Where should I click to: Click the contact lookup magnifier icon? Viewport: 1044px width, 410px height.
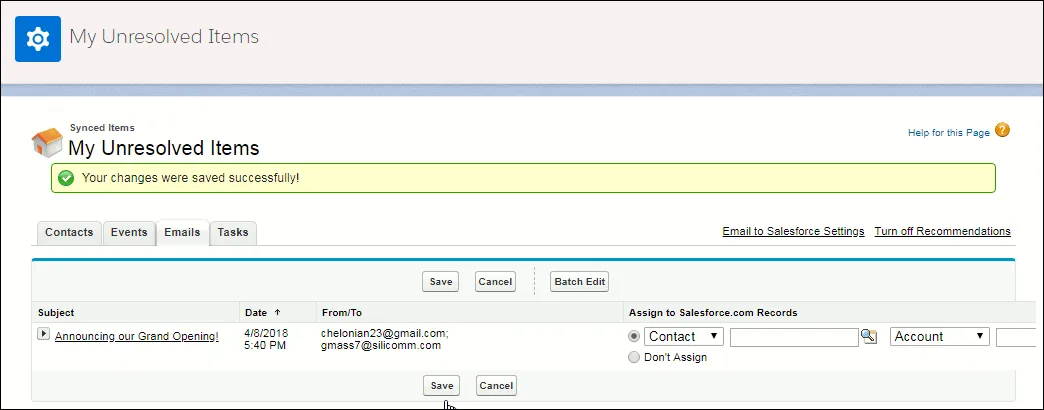(x=869, y=336)
